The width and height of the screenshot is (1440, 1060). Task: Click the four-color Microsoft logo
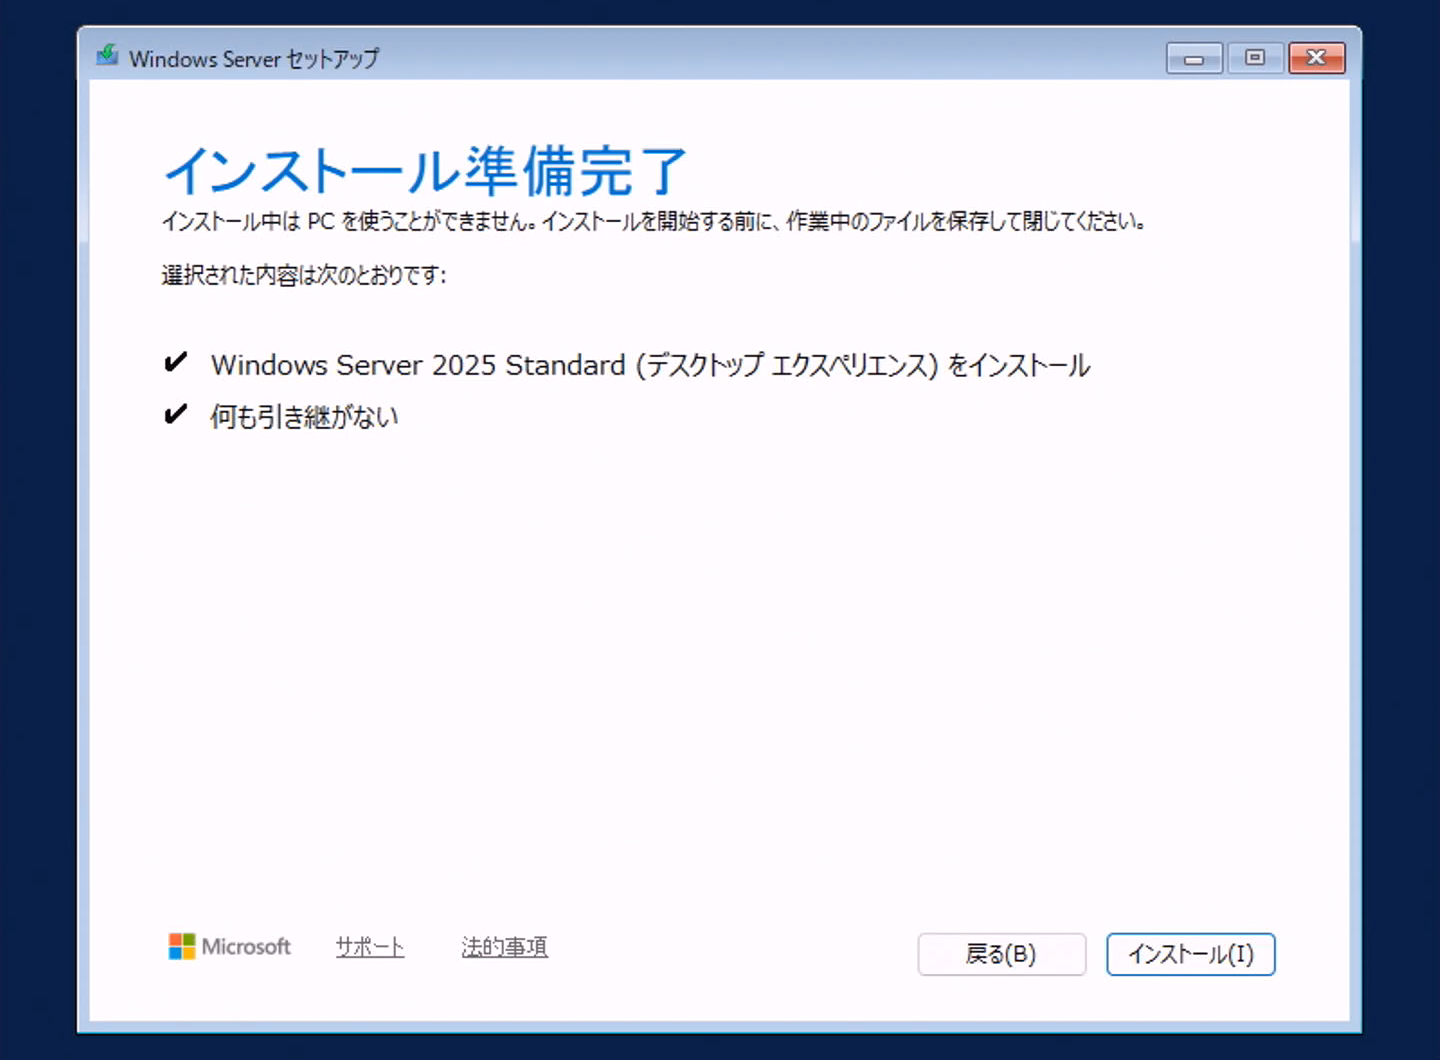(181, 946)
